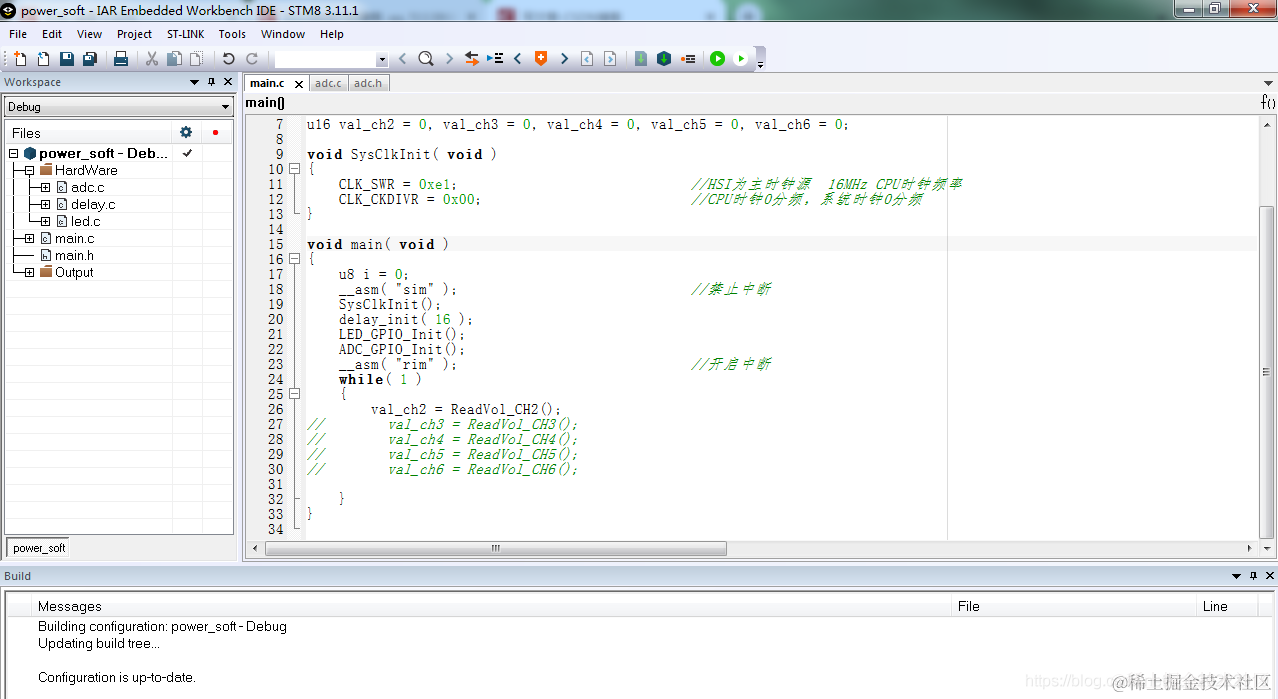Toggle breakpoint with the red-dot icon
1278x699 pixels.
[x=688, y=59]
